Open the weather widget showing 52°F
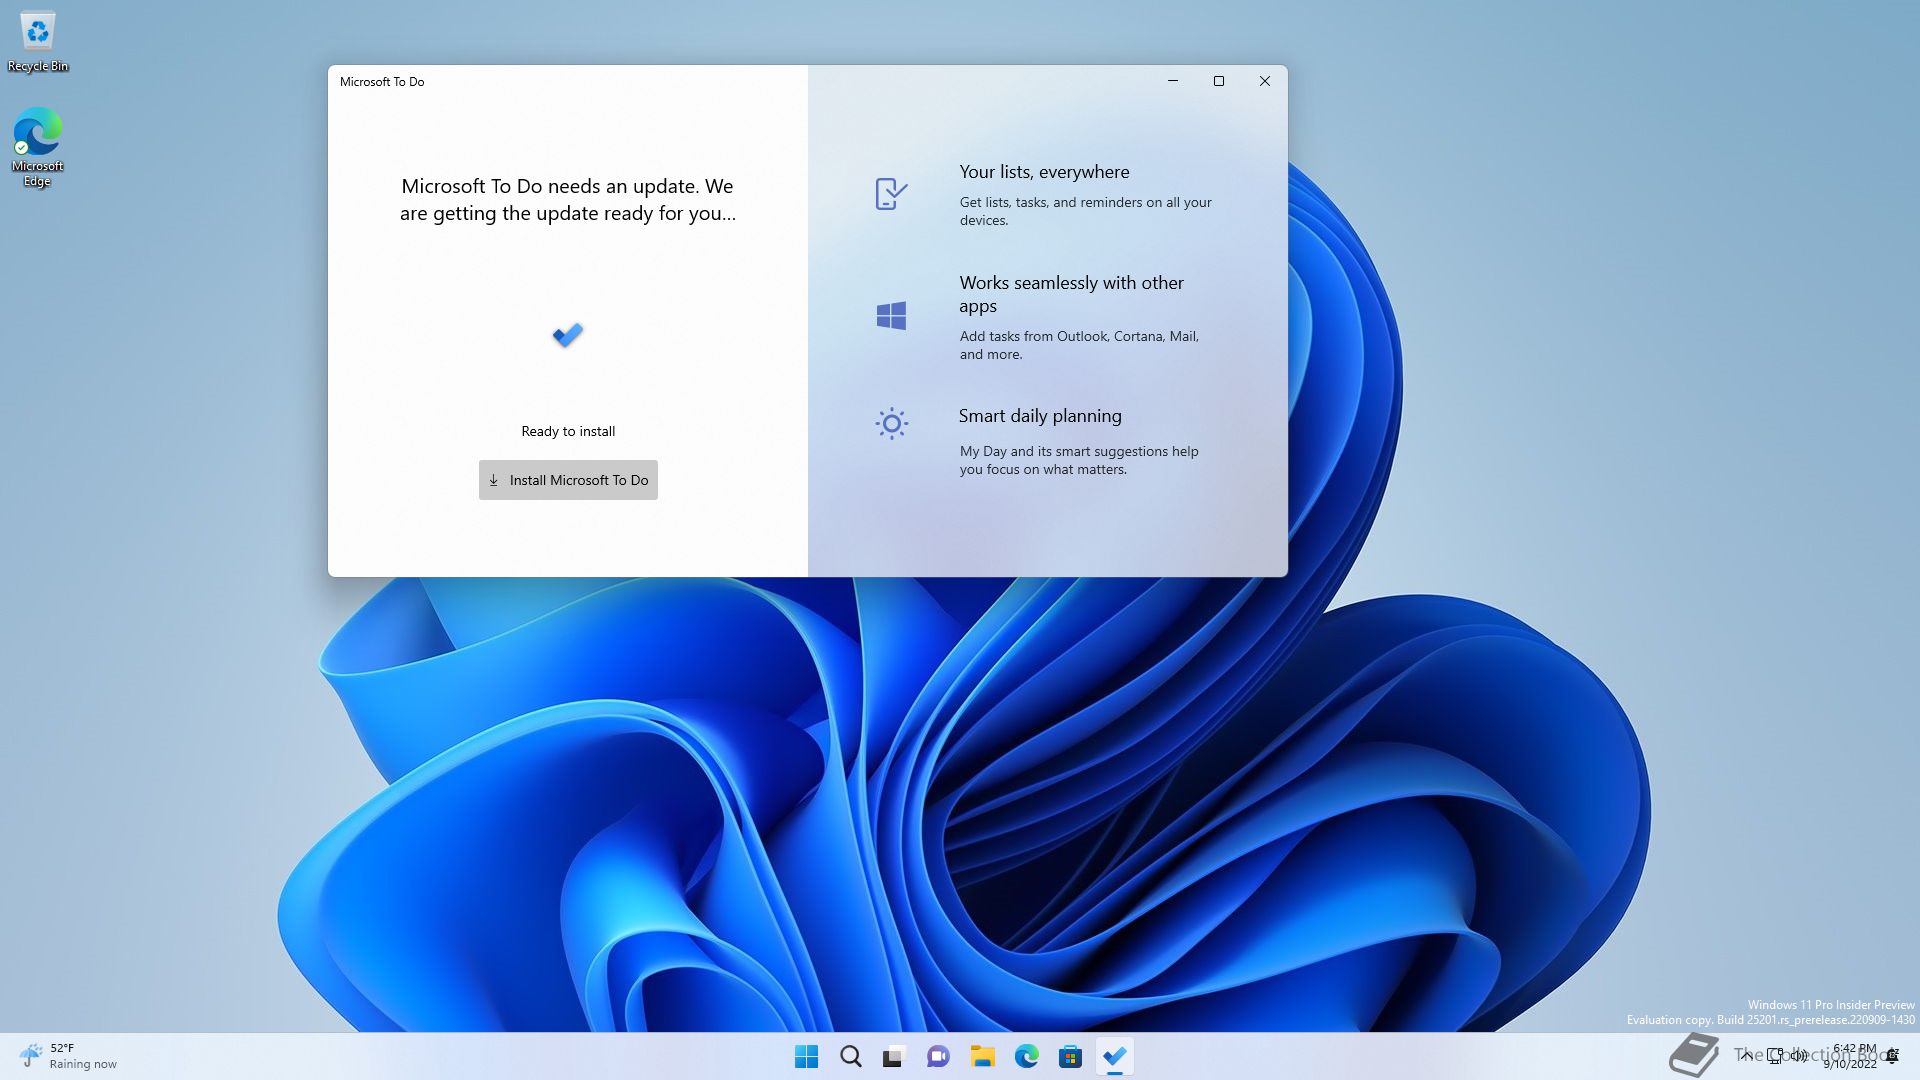 coord(68,1056)
